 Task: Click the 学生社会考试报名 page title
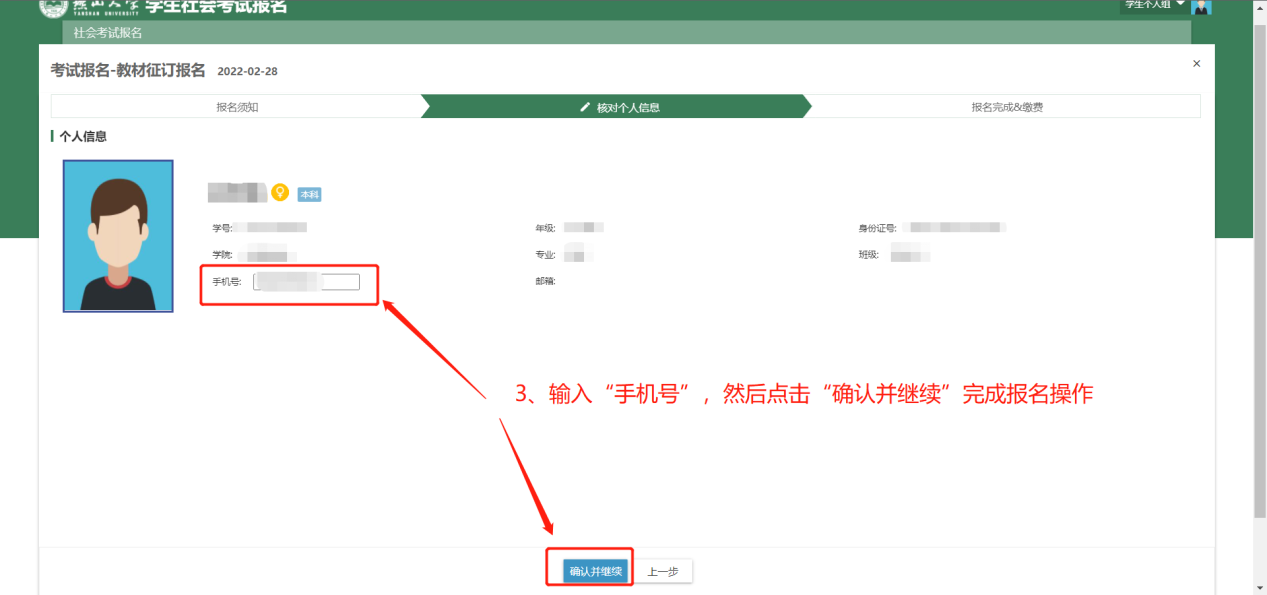click(x=216, y=7)
